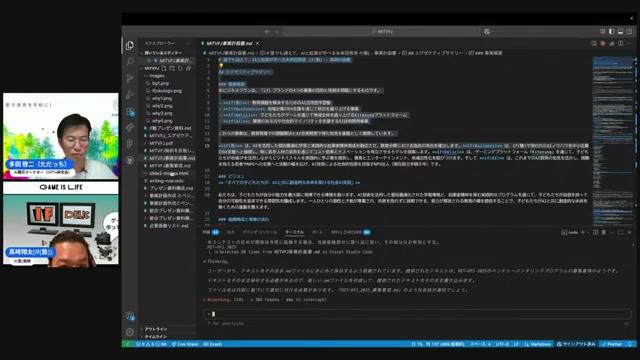Click the remote indicator in the status bar
The image size is (640, 360).
[x=127, y=344]
